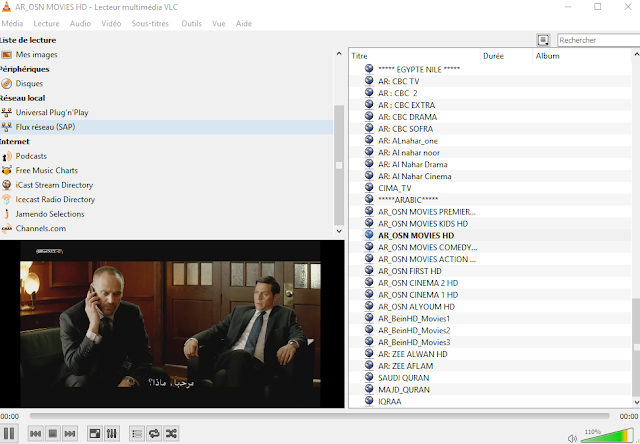640x444 pixels.
Task: Pause playback with the pause button
Action: [9, 433]
